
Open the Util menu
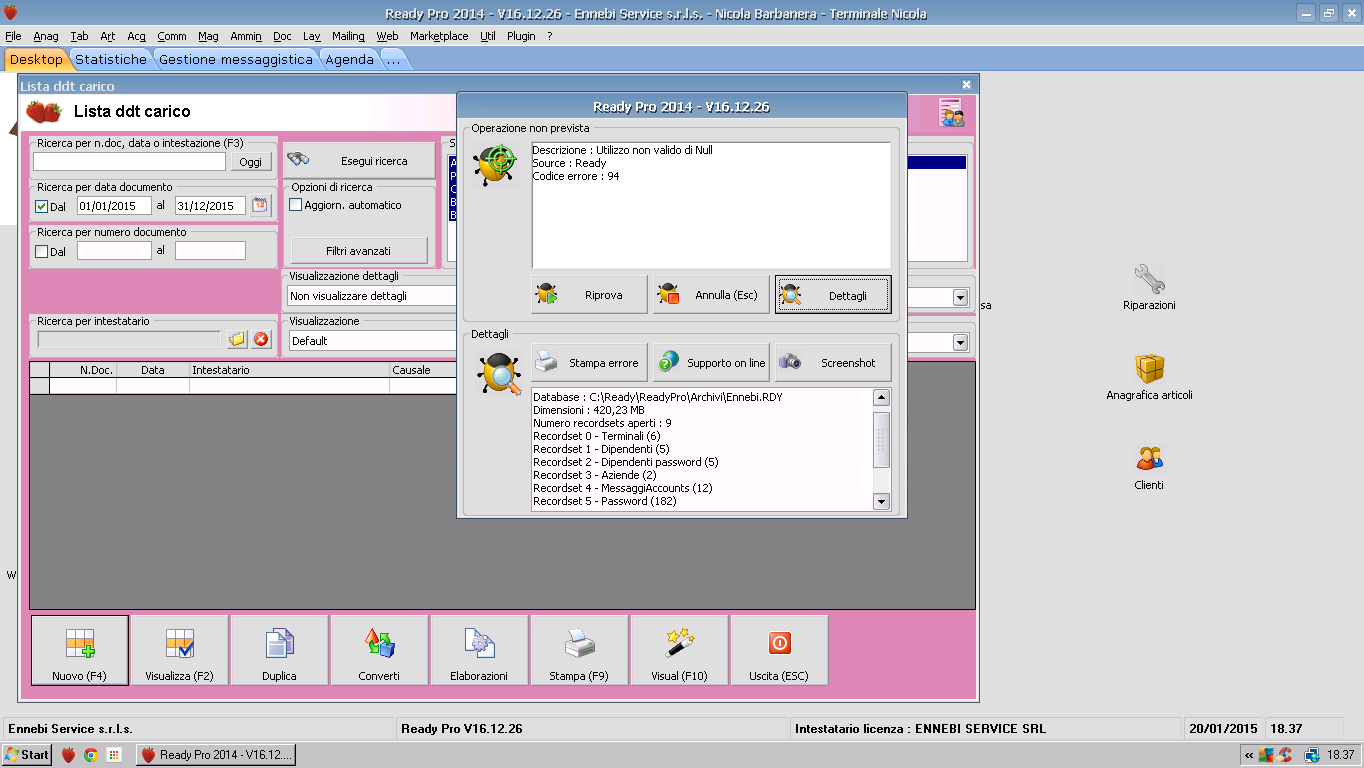(488, 36)
